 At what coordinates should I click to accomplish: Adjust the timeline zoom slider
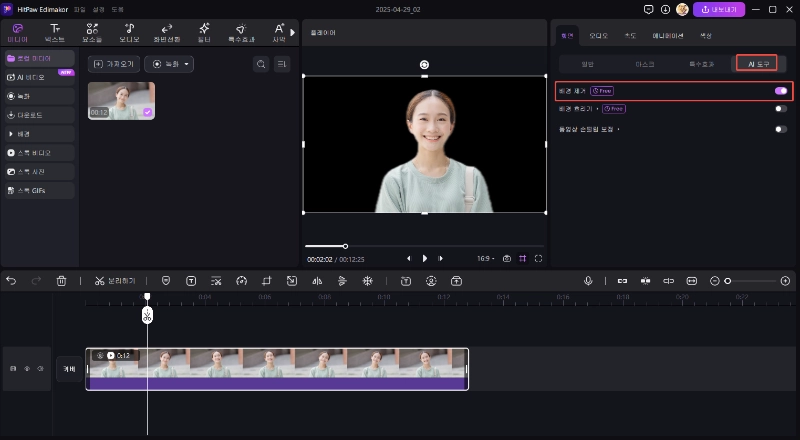point(752,281)
